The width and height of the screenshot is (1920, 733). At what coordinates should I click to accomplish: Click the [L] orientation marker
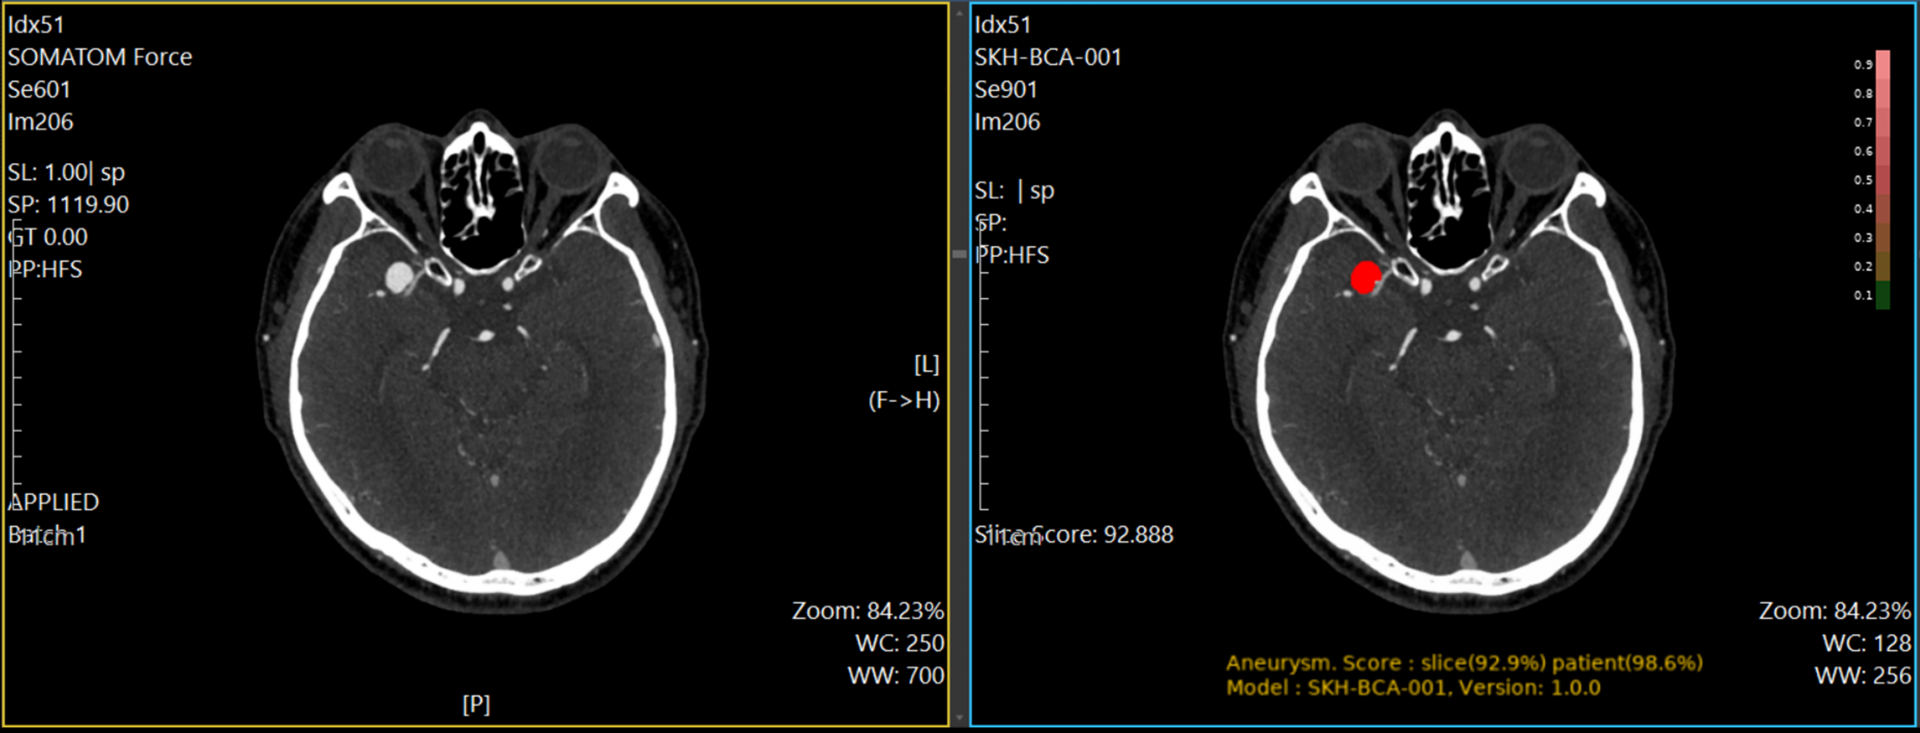click(926, 364)
